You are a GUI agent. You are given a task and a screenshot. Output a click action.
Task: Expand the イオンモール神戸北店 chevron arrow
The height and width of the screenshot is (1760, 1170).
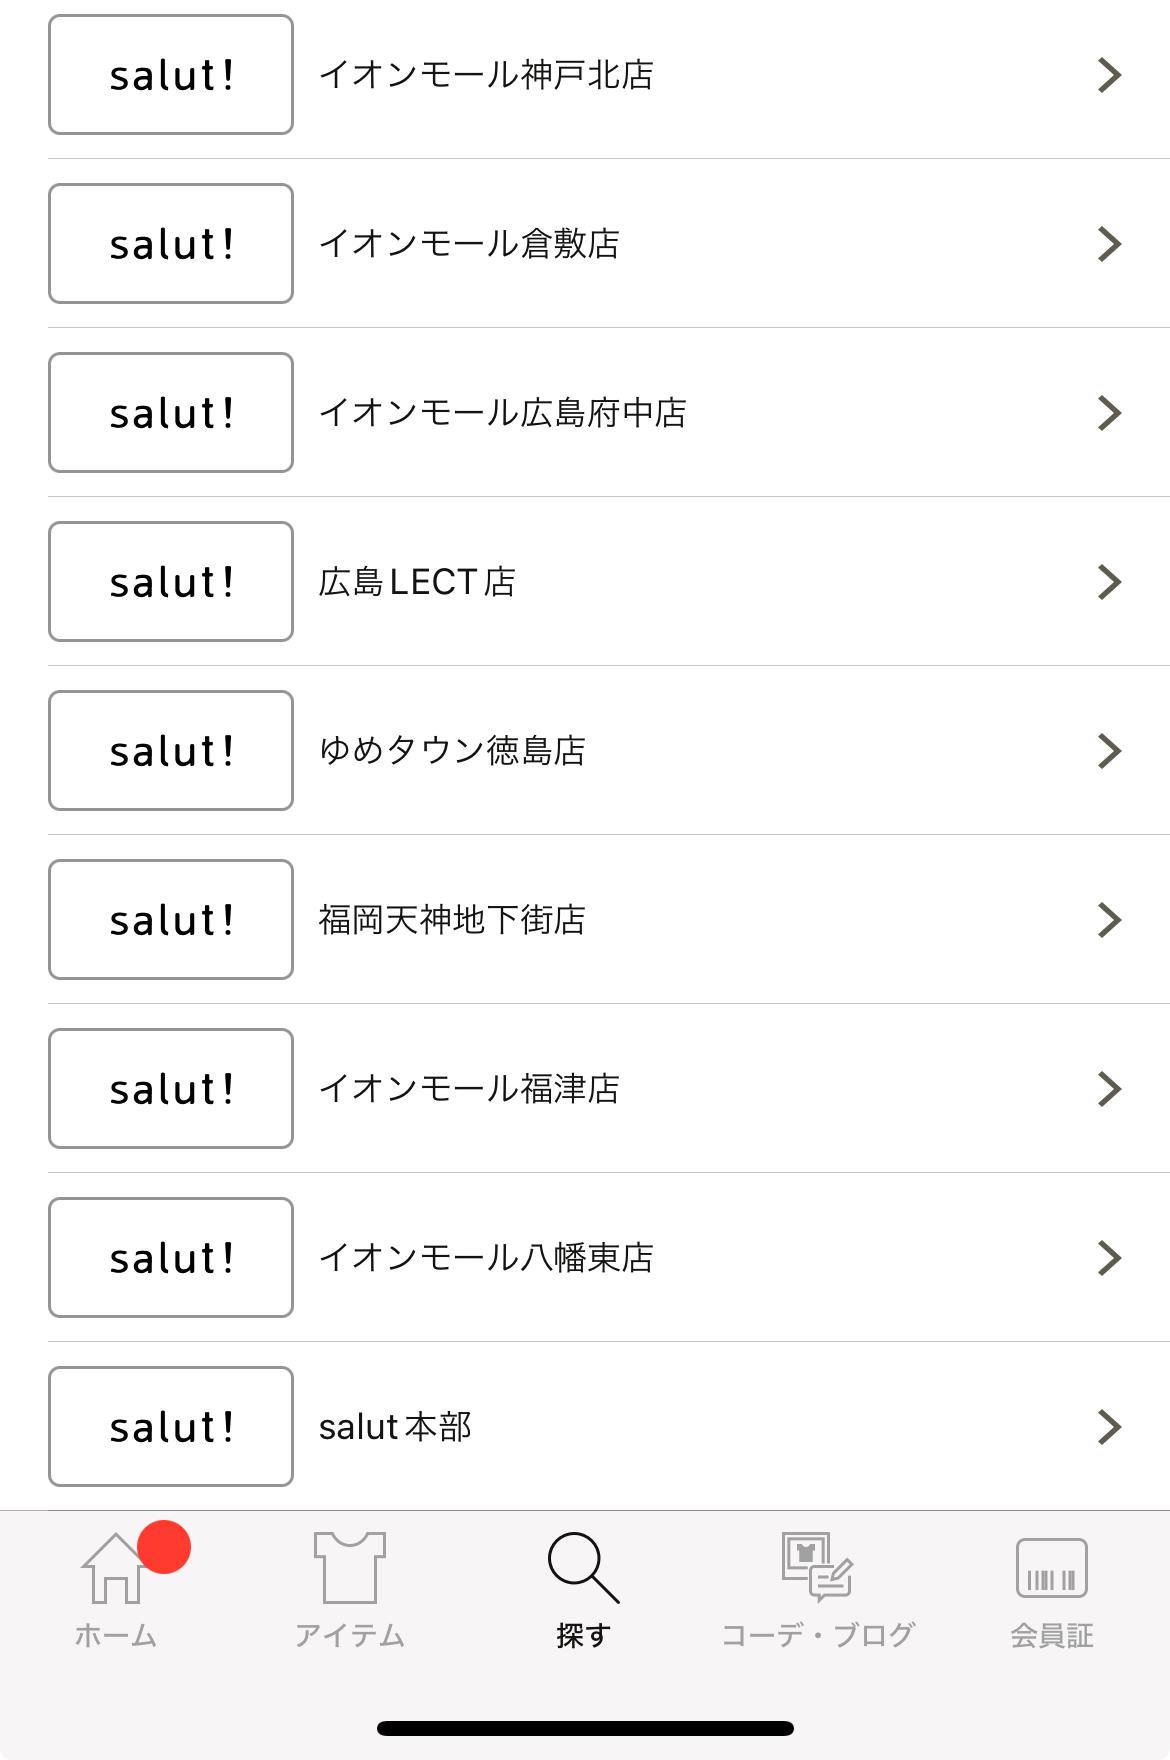point(1109,75)
